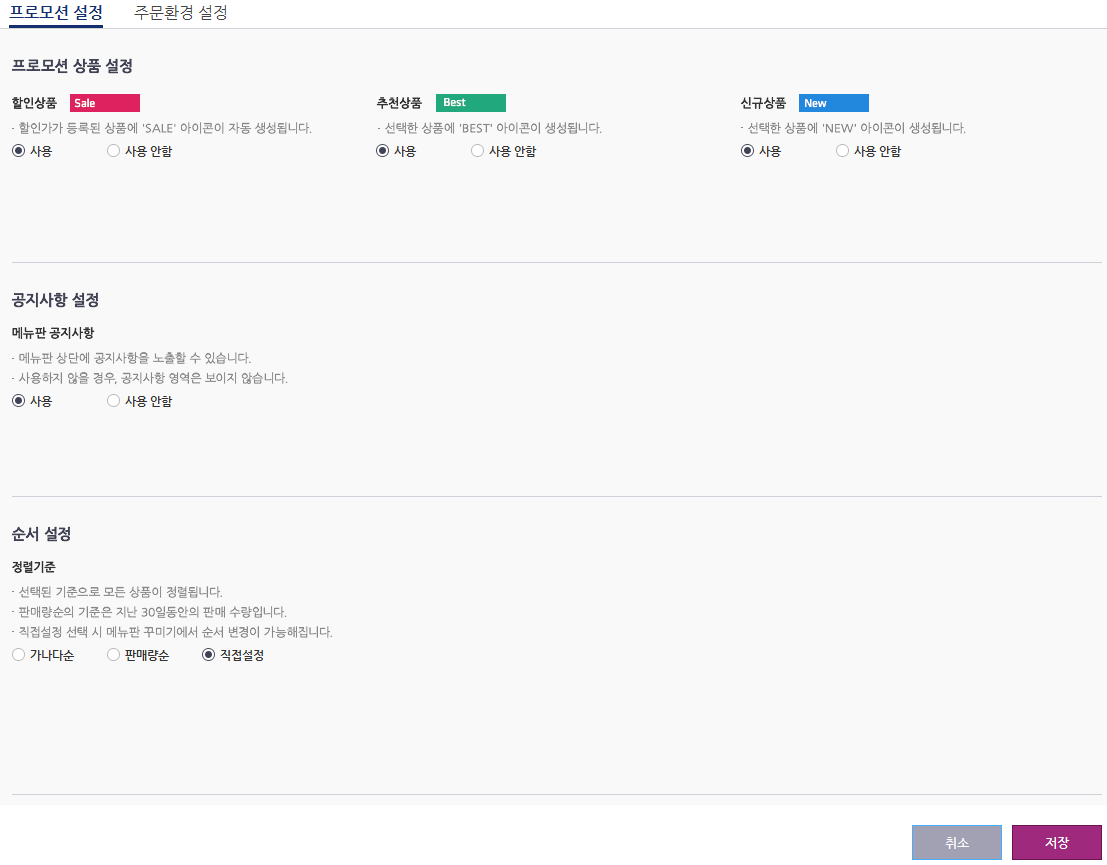
Task: Switch to the 프로모션 설정 tab
Action: 56,13
